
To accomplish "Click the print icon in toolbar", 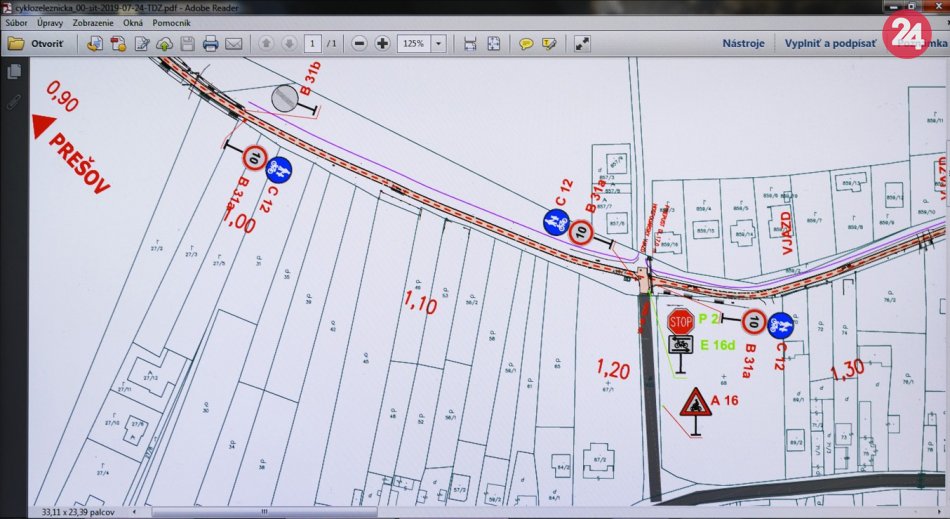I will coord(210,44).
